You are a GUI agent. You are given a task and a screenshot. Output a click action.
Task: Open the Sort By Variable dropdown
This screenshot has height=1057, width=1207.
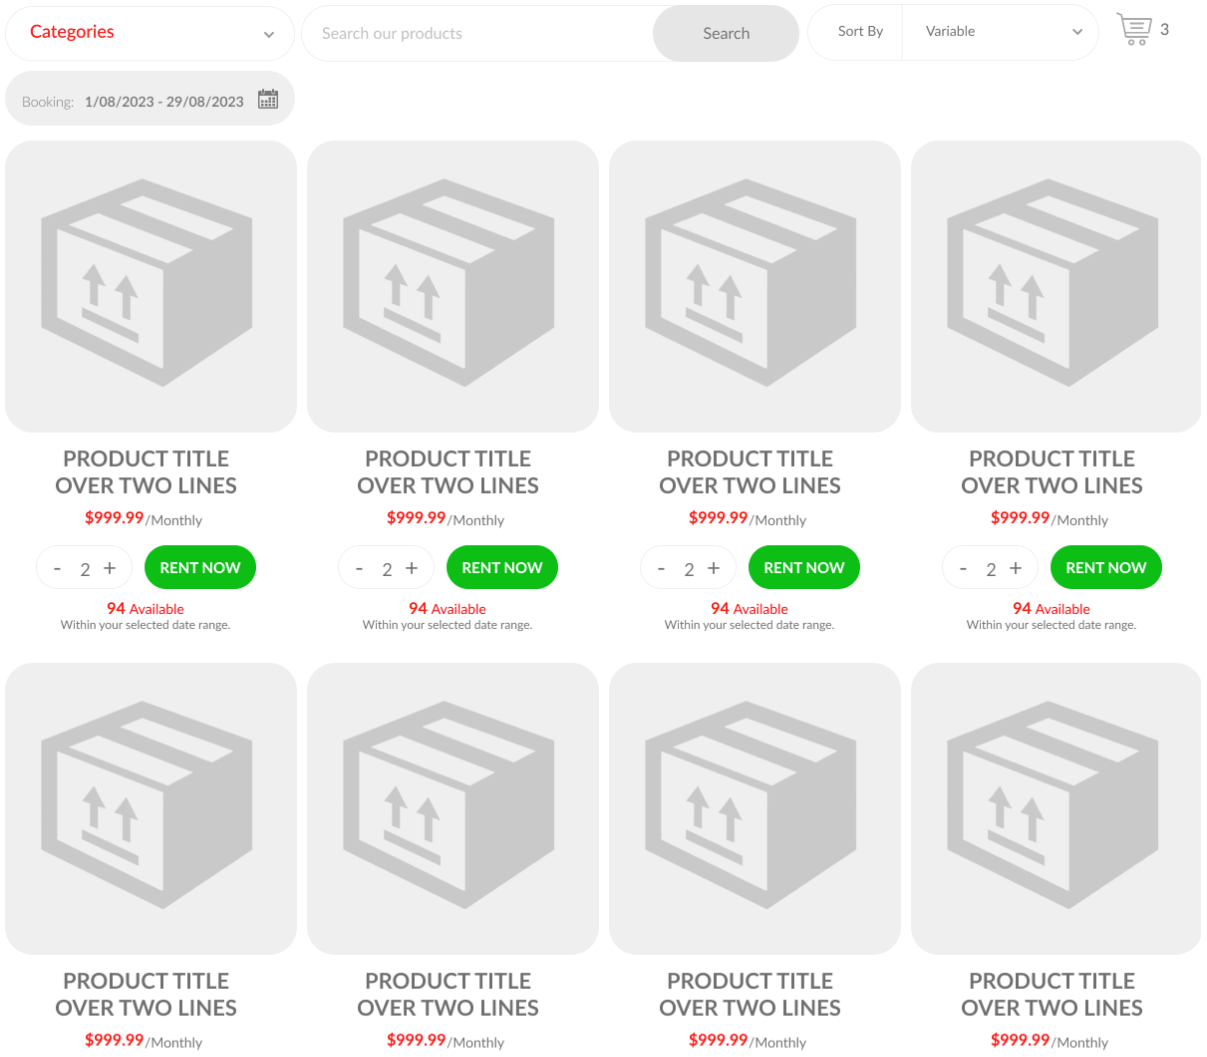[x=1000, y=32]
